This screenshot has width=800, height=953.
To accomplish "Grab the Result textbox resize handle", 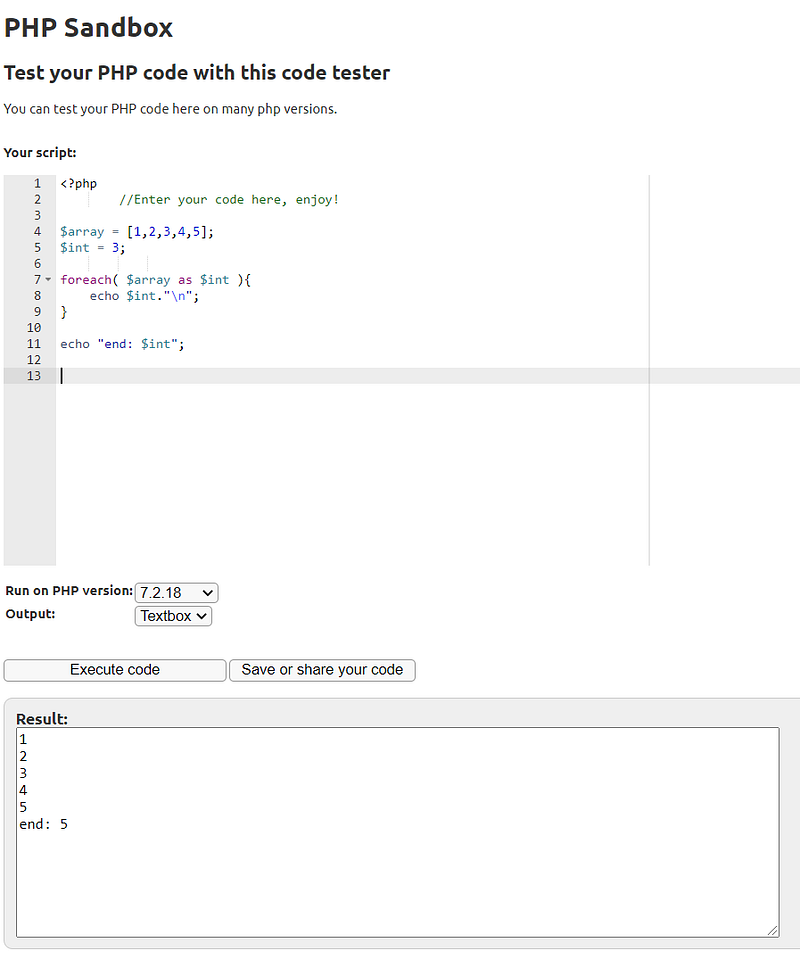I will 772,930.
